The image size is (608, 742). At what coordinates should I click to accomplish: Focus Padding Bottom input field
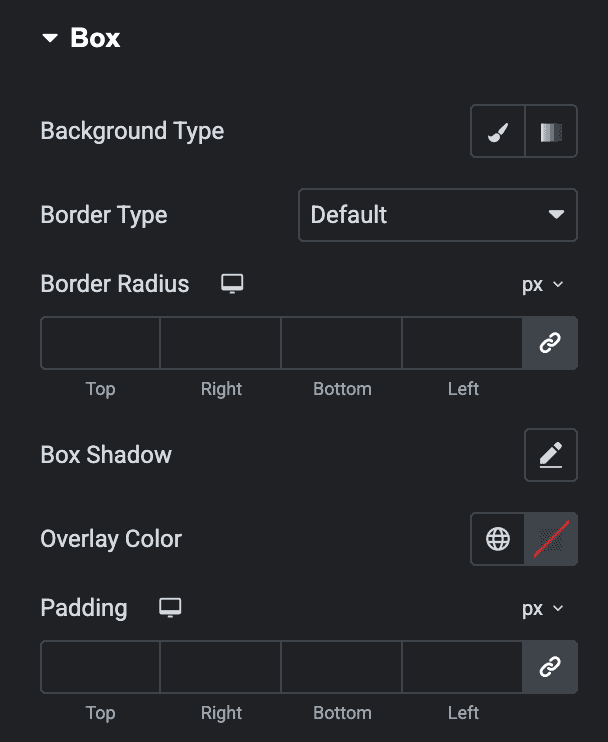click(x=342, y=667)
